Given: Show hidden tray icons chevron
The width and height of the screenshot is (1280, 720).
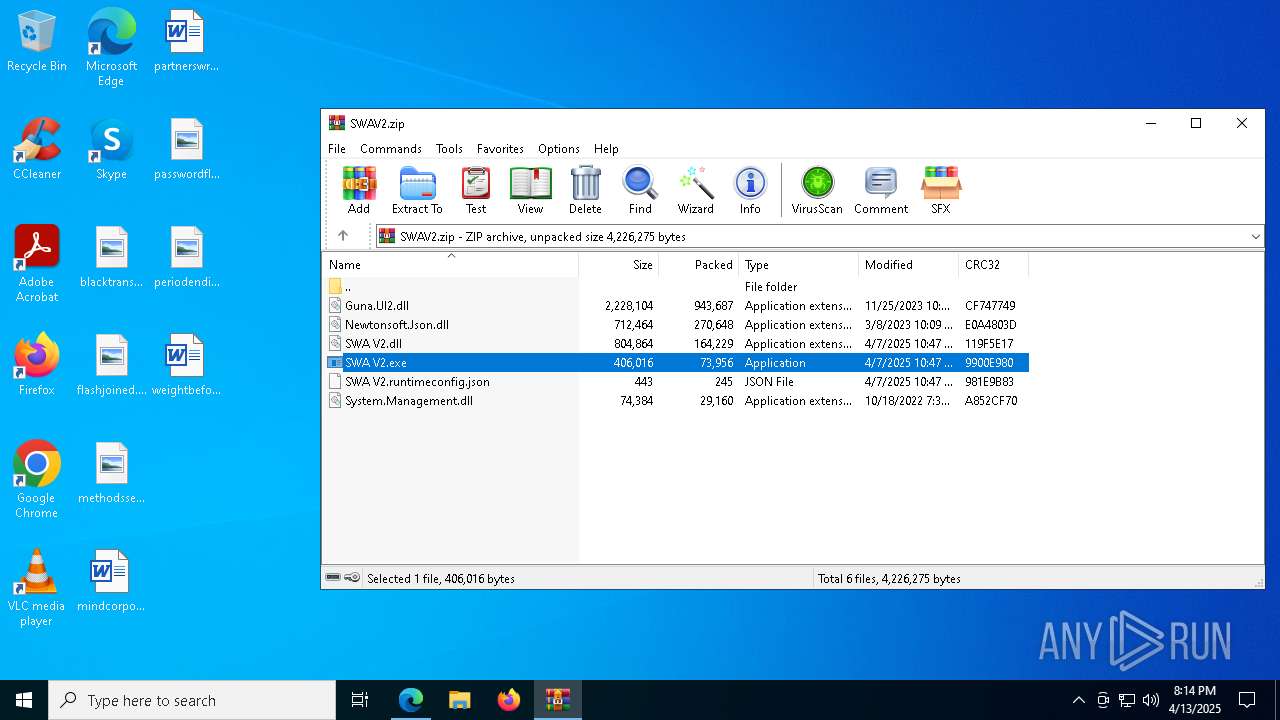Looking at the screenshot, I should pyautogui.click(x=1078, y=700).
